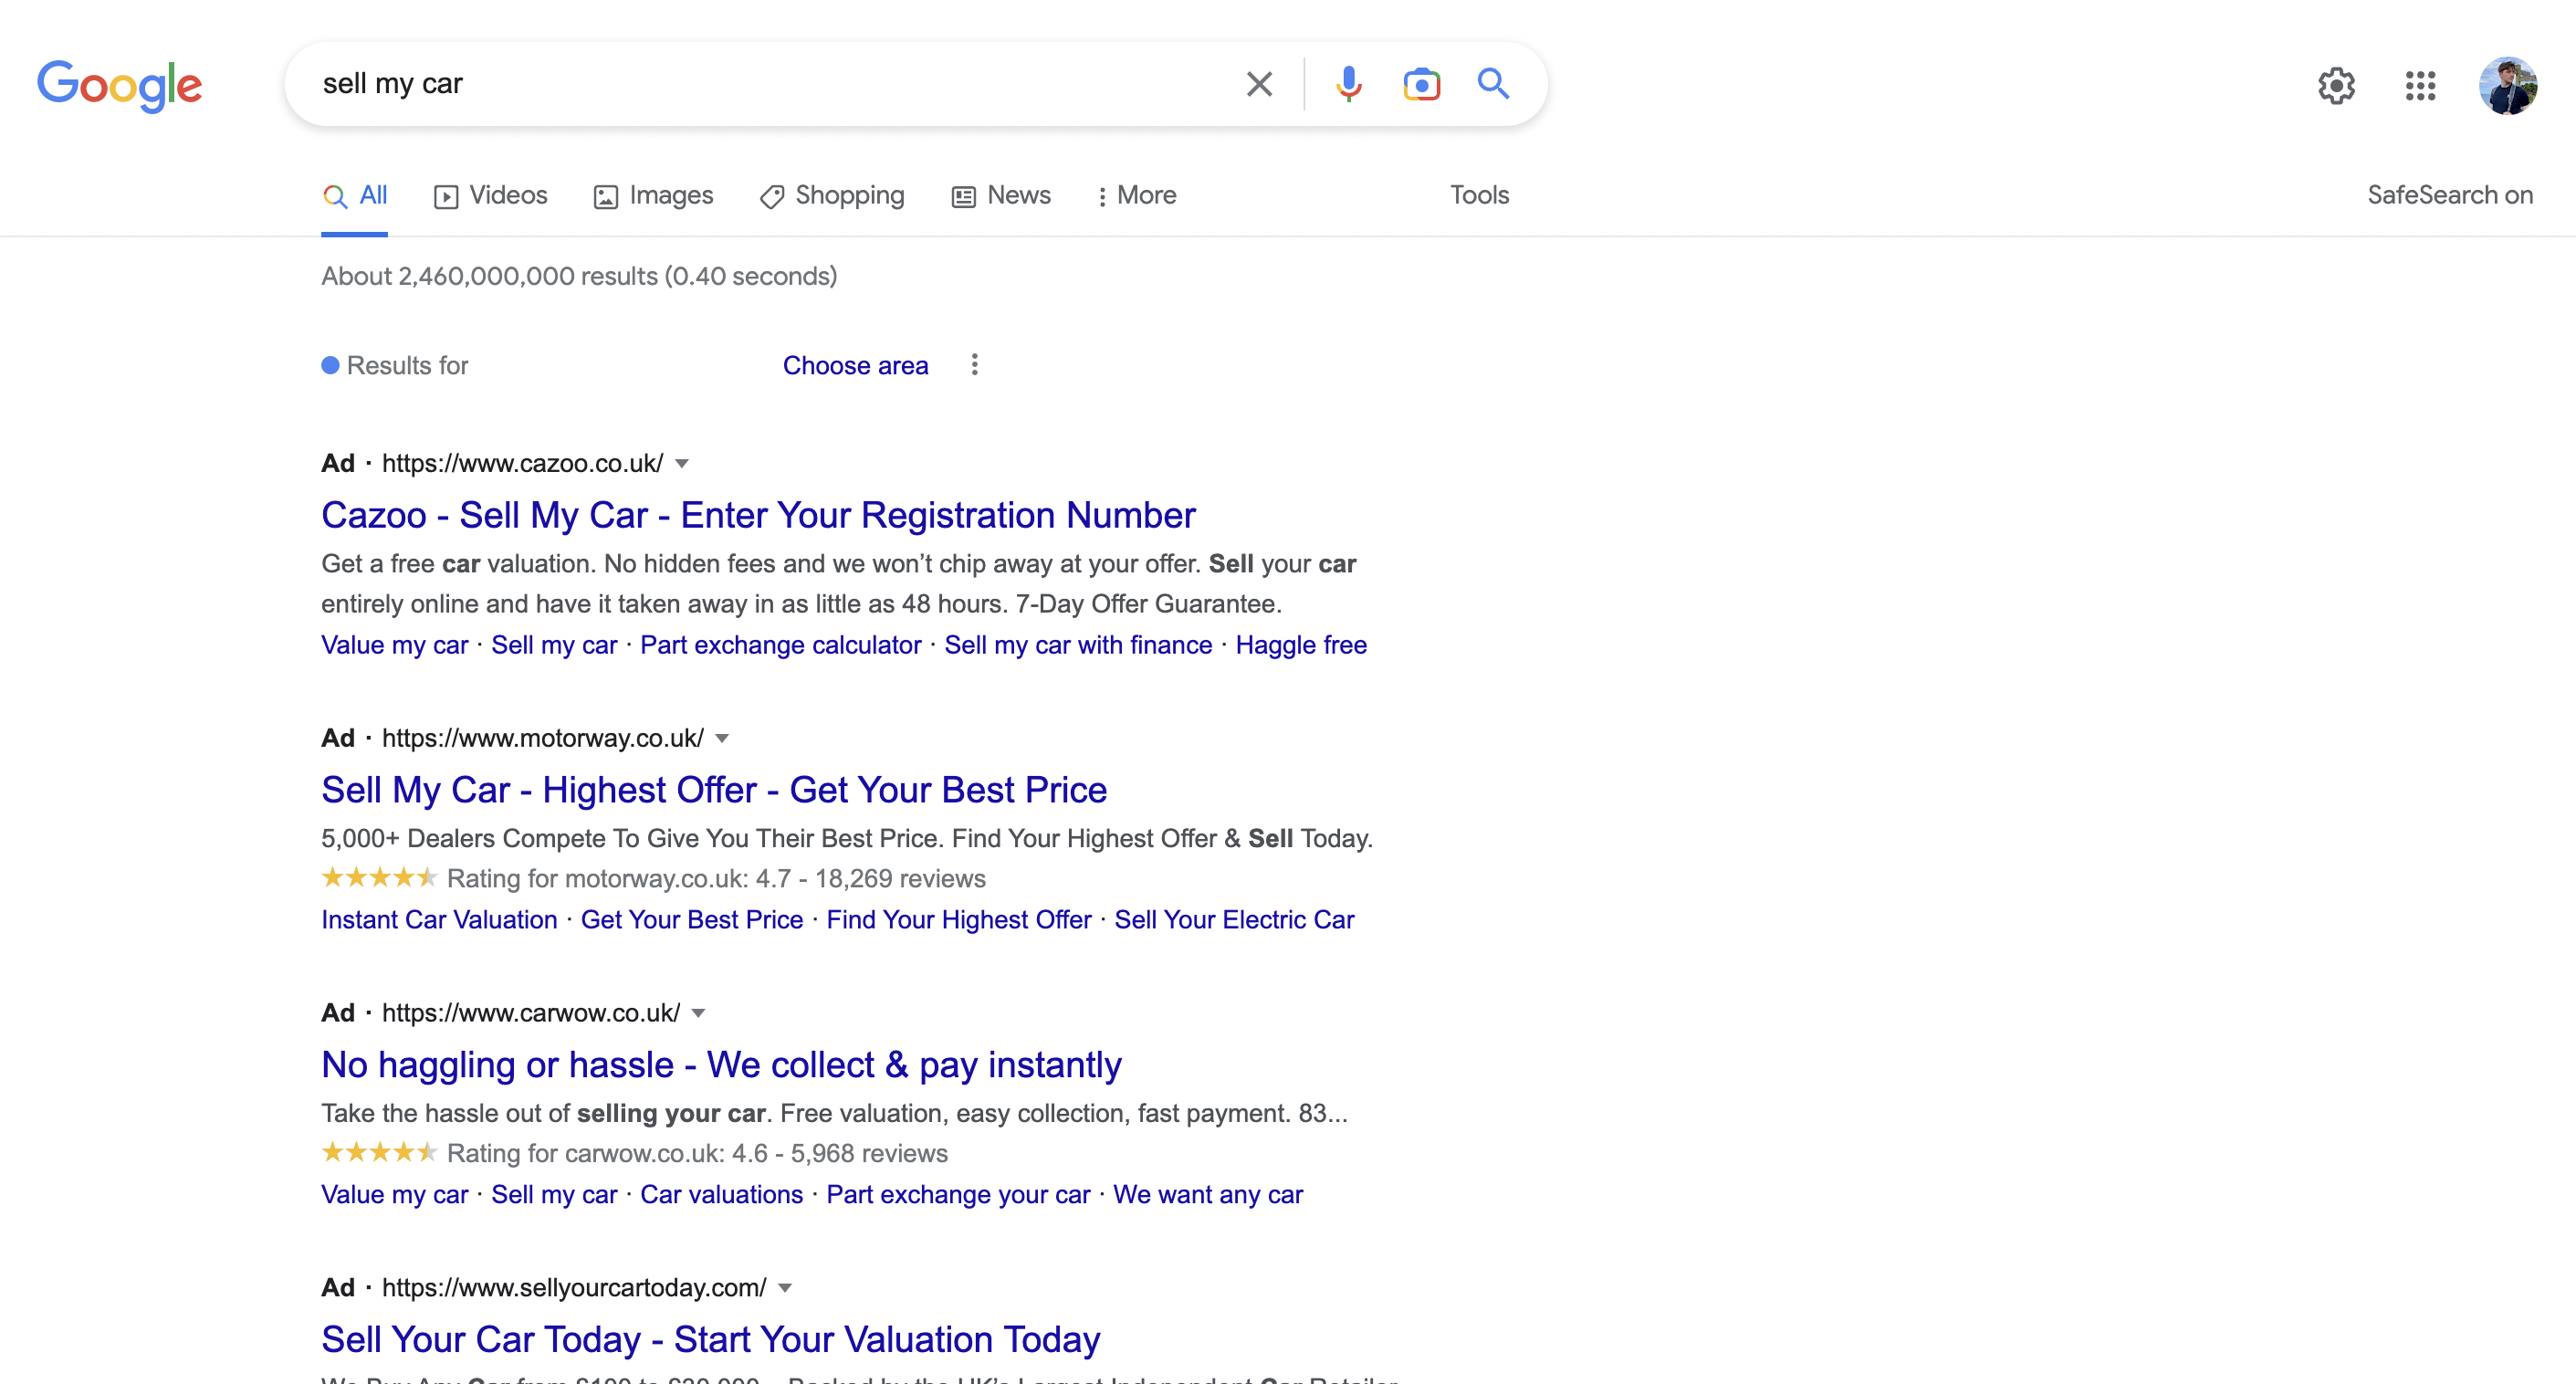Clear the search box with the X icon
This screenshot has height=1384, width=2576.
(x=1259, y=84)
